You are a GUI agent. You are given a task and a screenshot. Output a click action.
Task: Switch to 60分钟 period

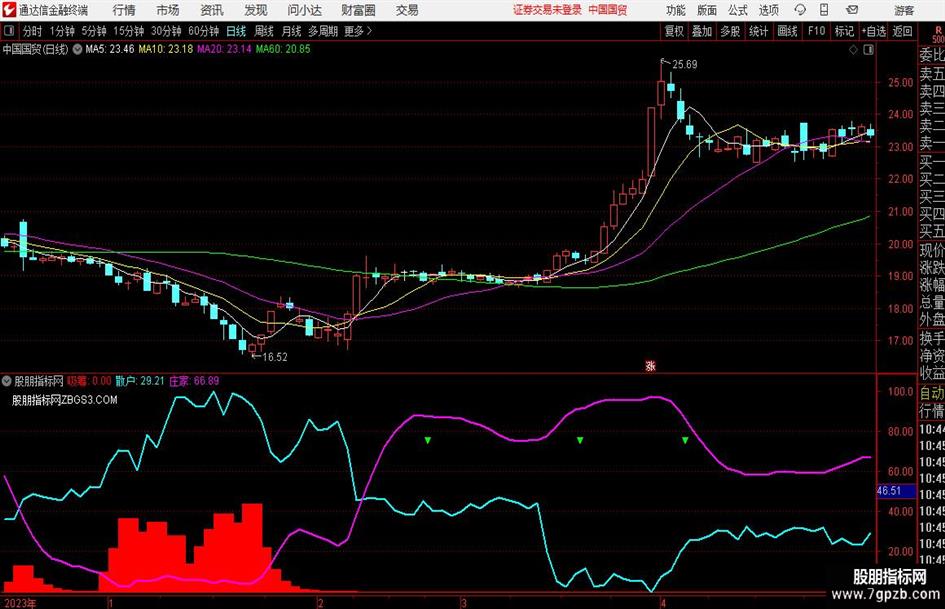203,31
